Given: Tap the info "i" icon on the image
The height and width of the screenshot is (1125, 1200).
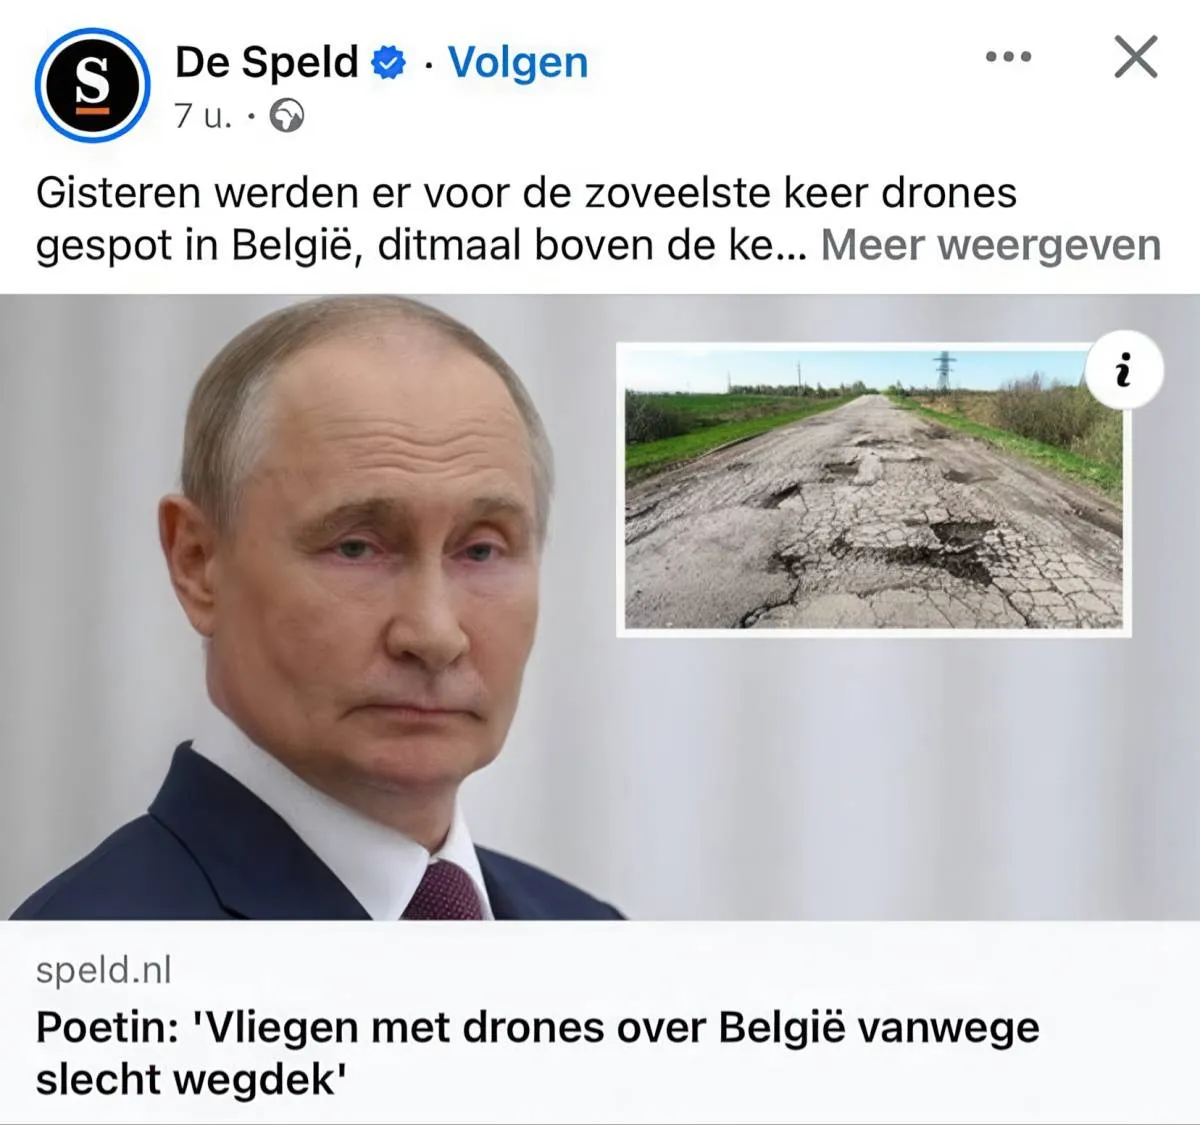Looking at the screenshot, I should 1124,371.
